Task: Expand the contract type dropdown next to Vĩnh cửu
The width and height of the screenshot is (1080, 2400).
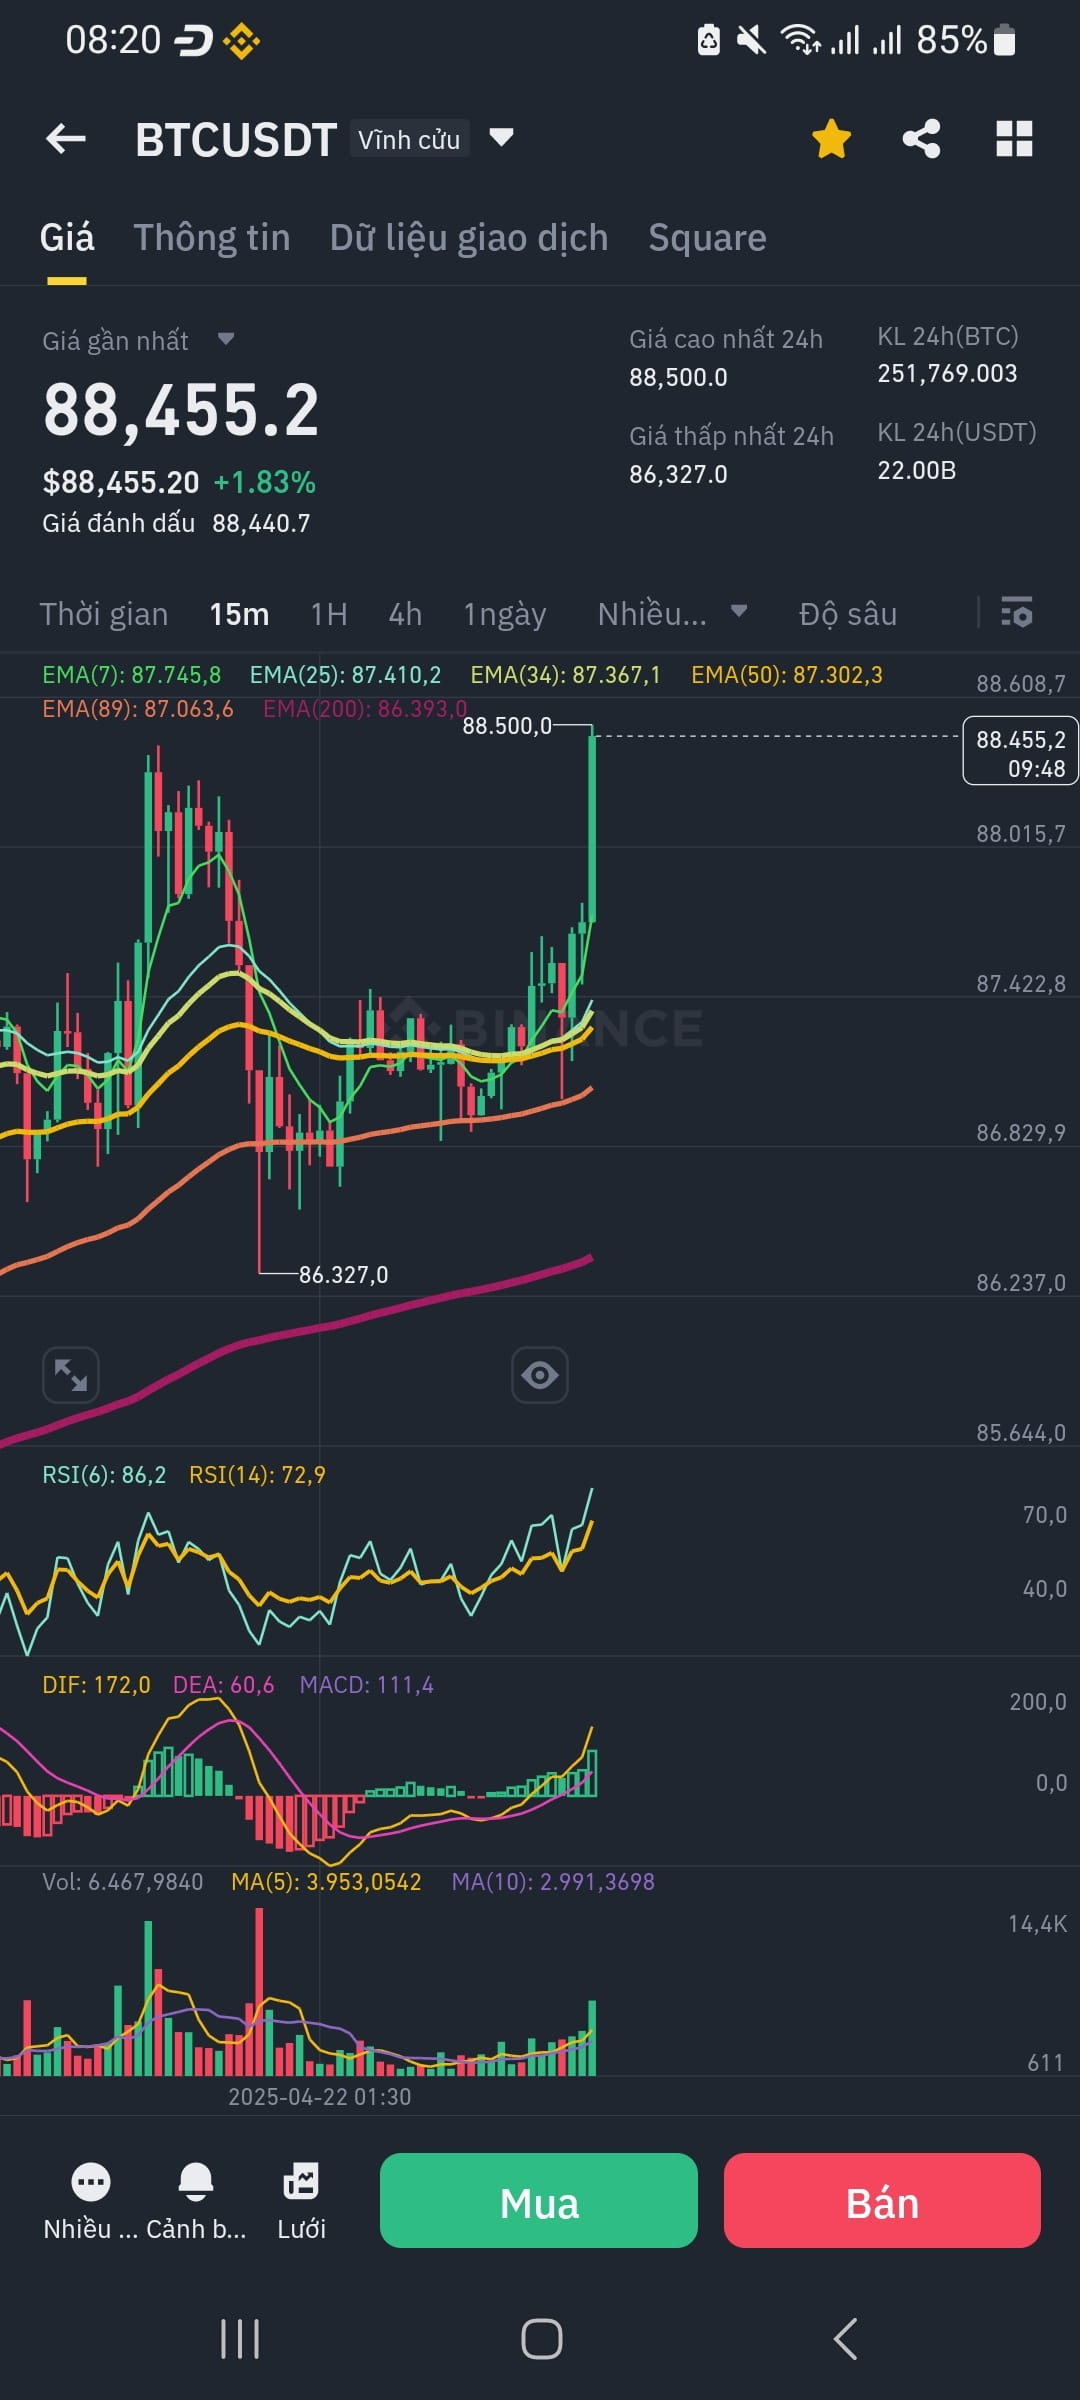Action: pos(501,137)
